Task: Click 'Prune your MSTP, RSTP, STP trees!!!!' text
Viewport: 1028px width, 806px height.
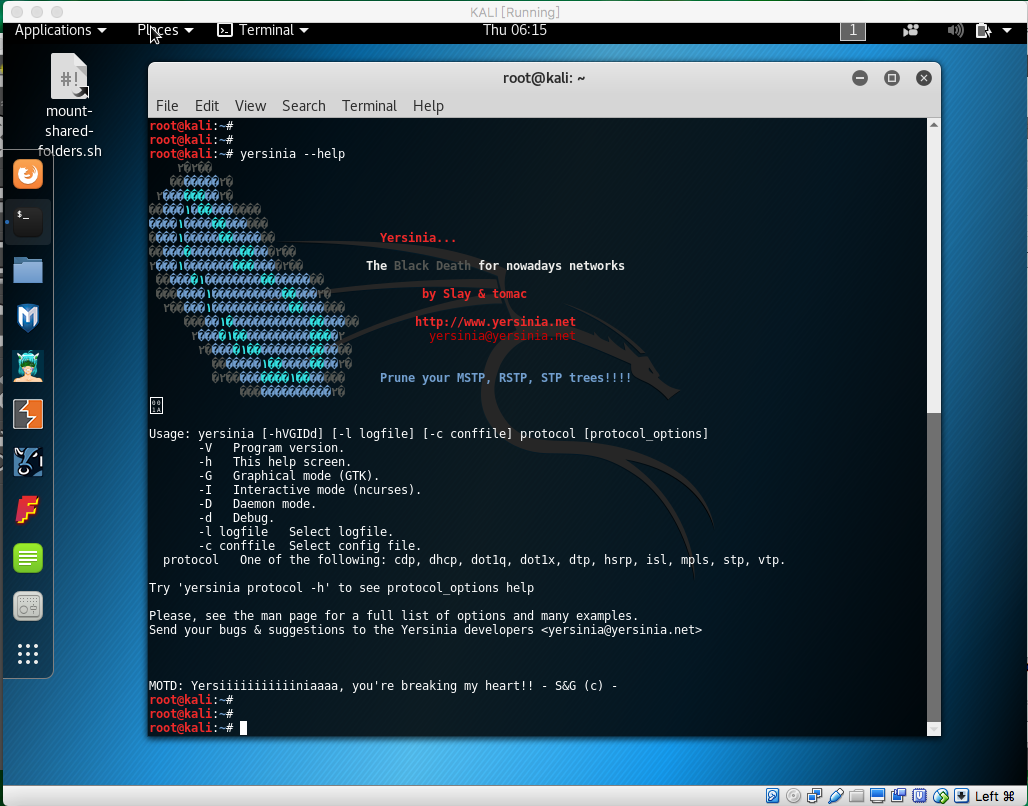Action: [505, 378]
